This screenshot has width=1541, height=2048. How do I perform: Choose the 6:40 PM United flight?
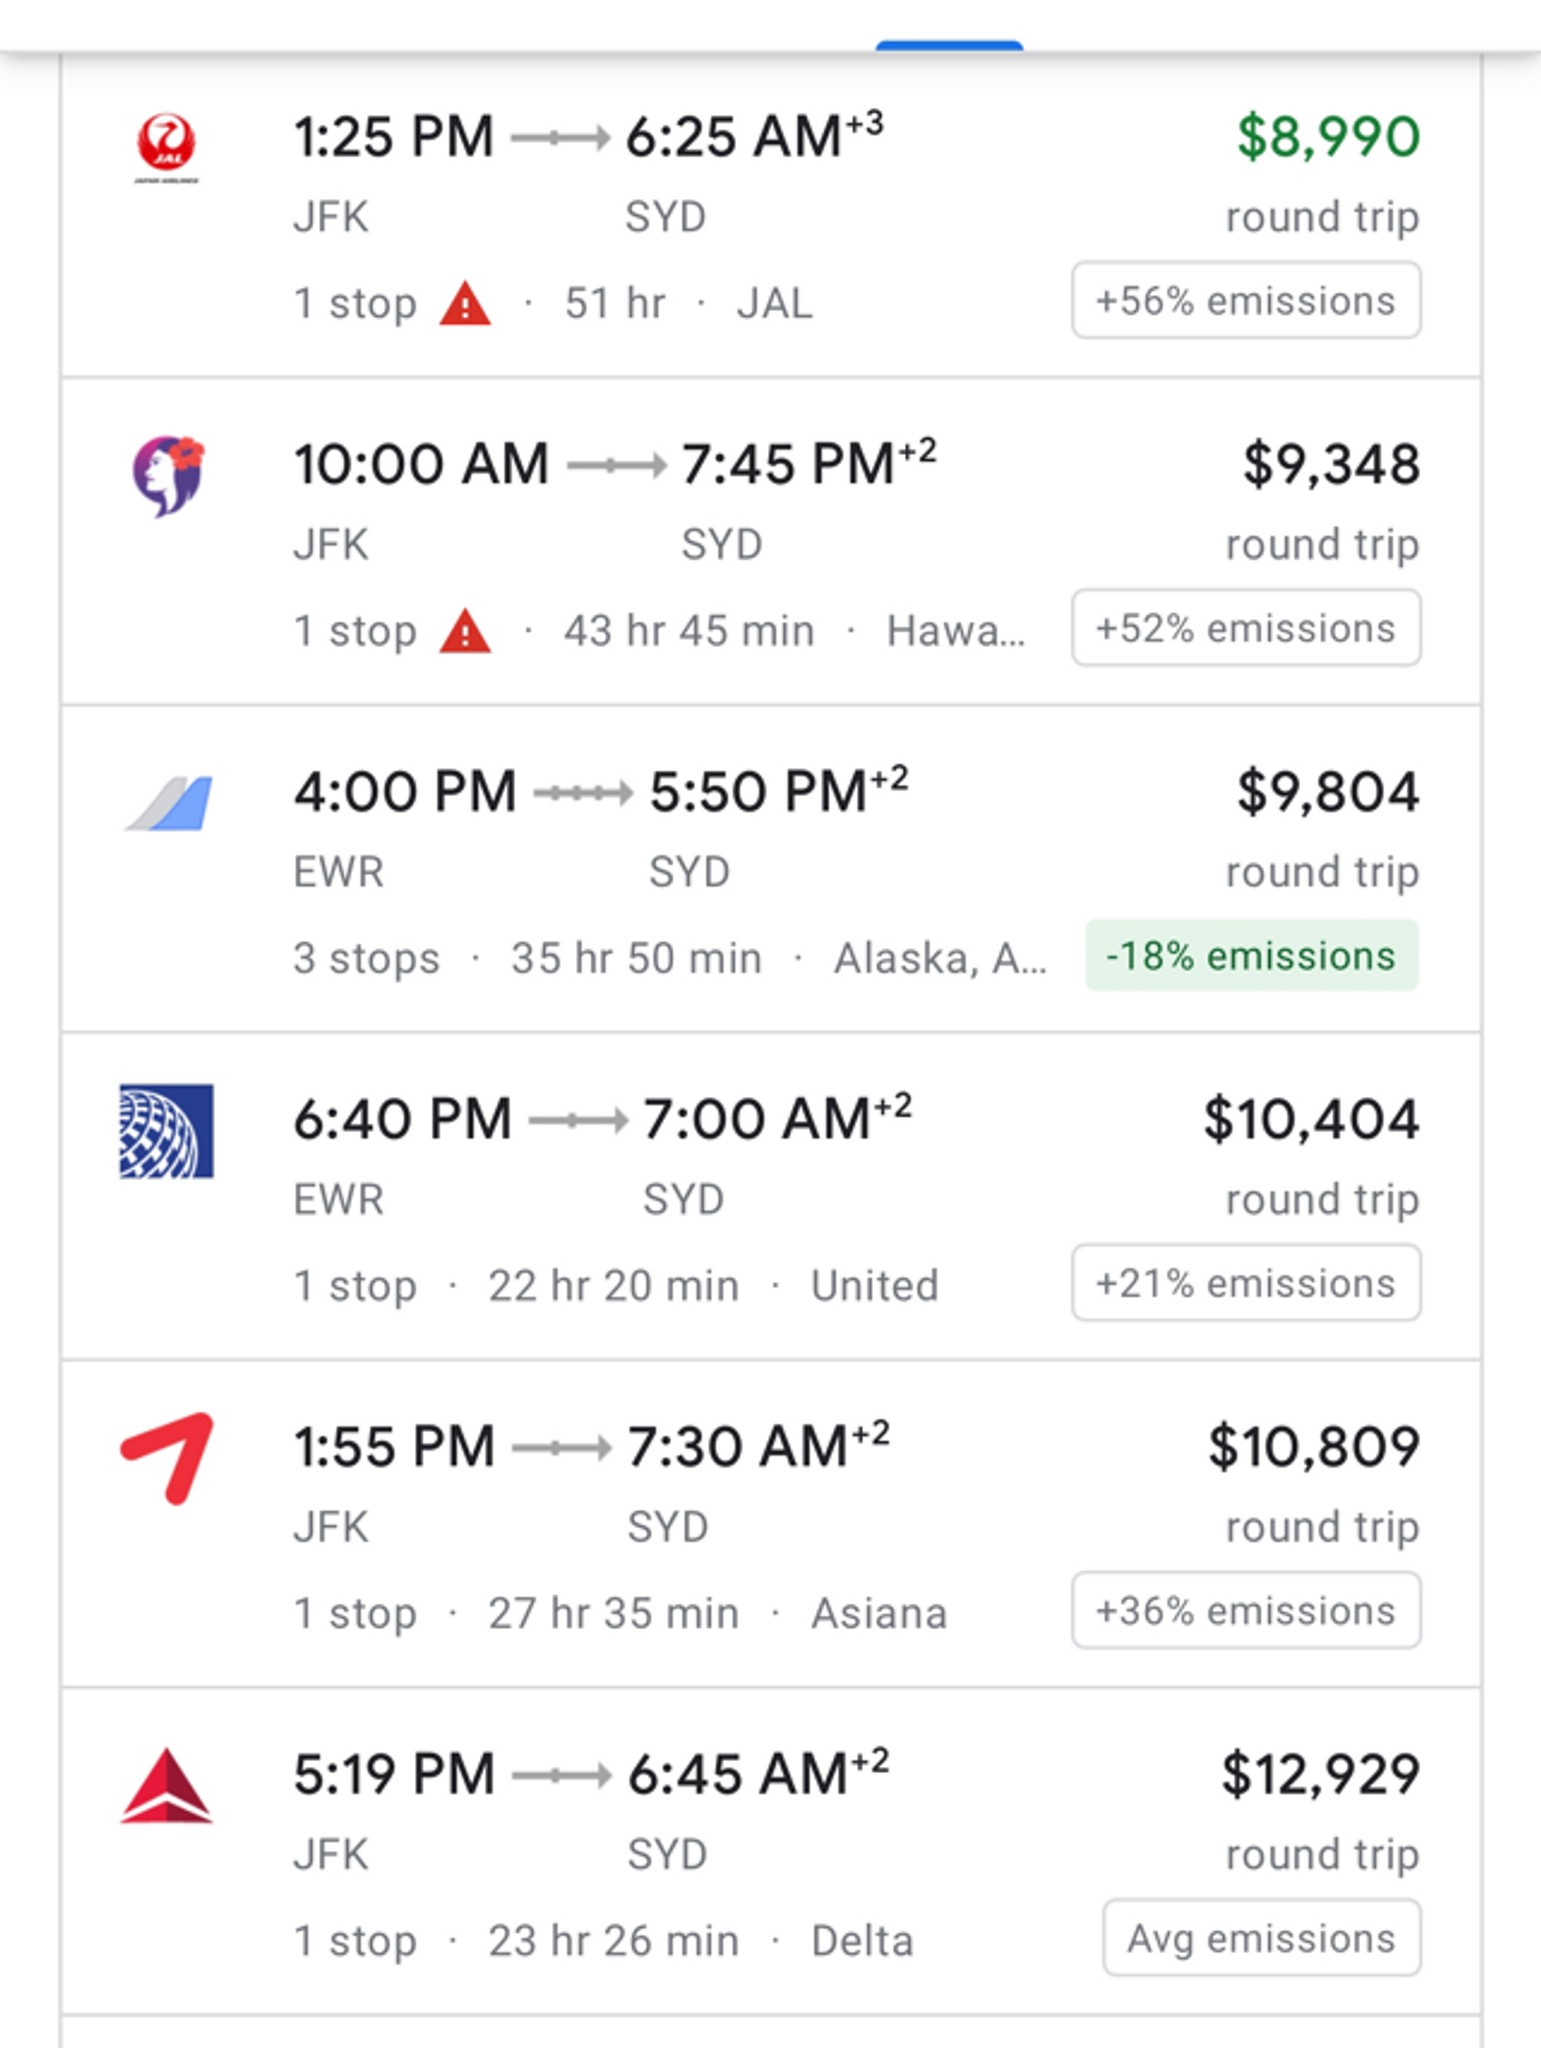(x=771, y=1196)
